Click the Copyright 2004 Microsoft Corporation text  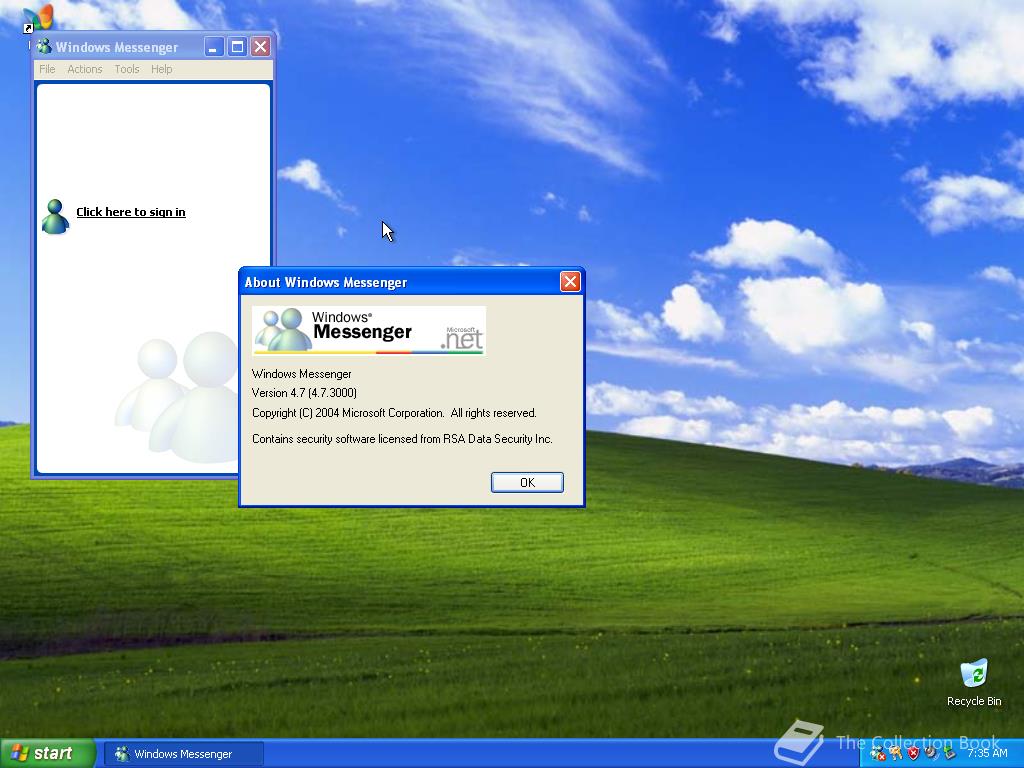pyautogui.click(x=394, y=413)
